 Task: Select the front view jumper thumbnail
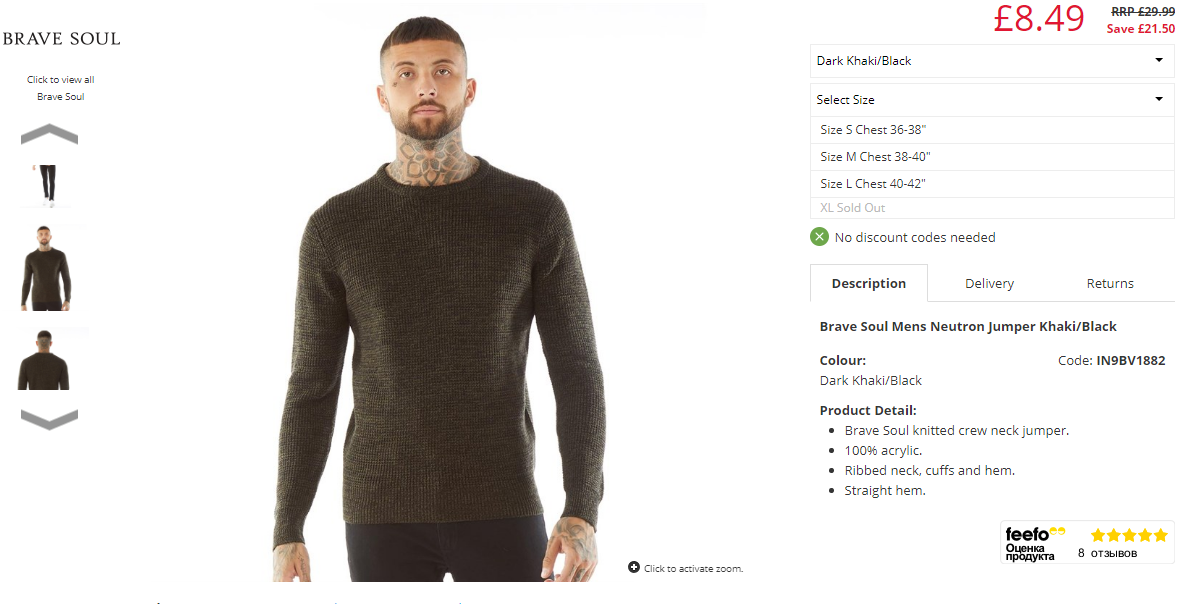(x=48, y=267)
